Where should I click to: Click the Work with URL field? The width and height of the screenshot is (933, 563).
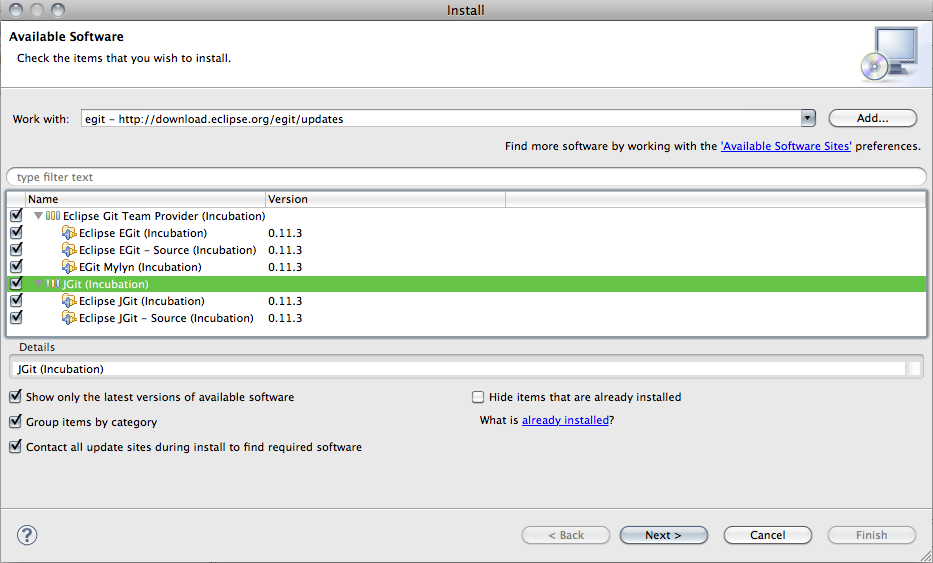(x=441, y=118)
